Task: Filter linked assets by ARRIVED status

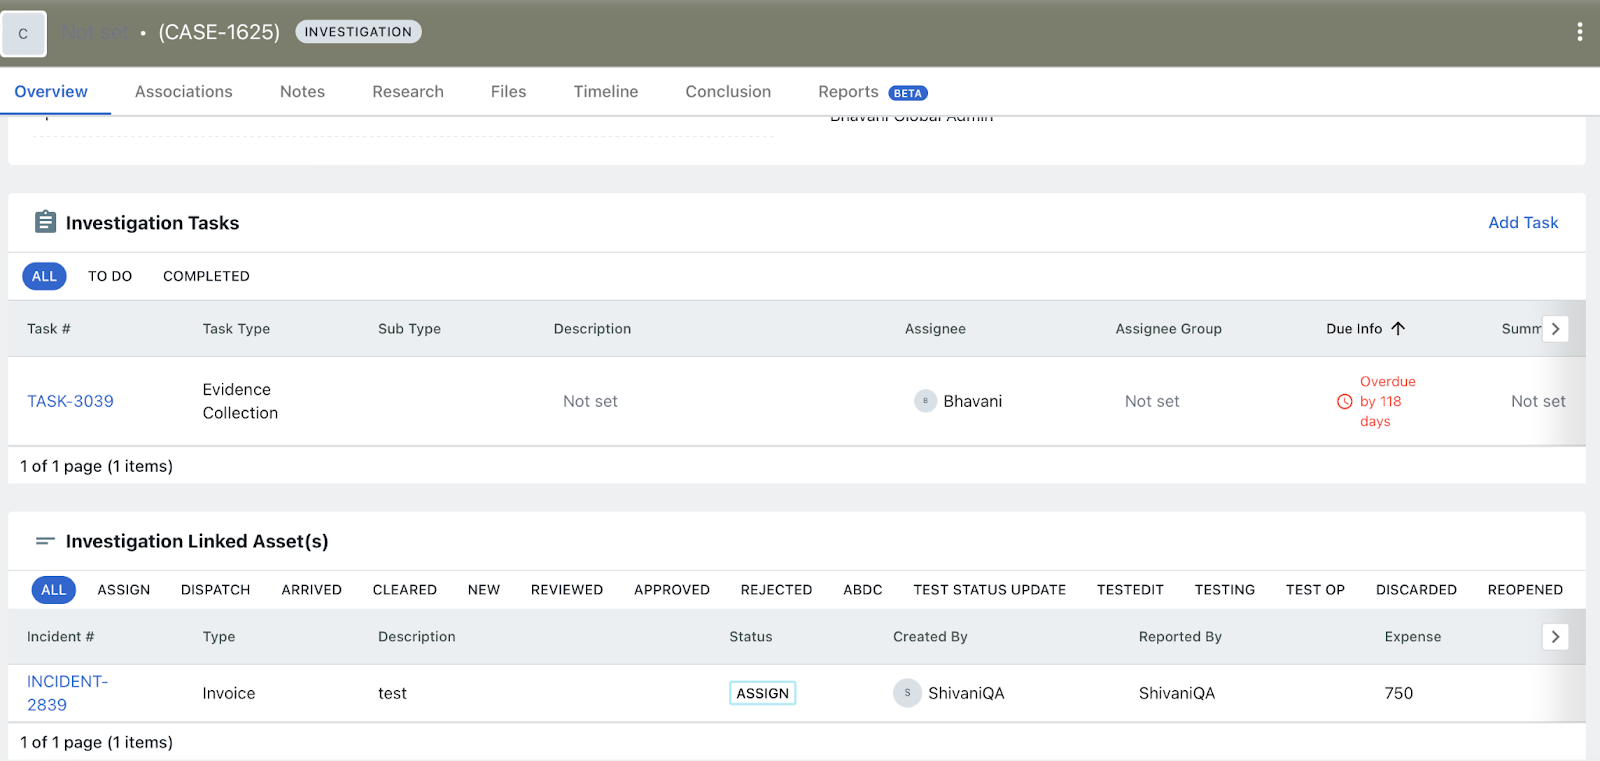Action: click(x=312, y=590)
